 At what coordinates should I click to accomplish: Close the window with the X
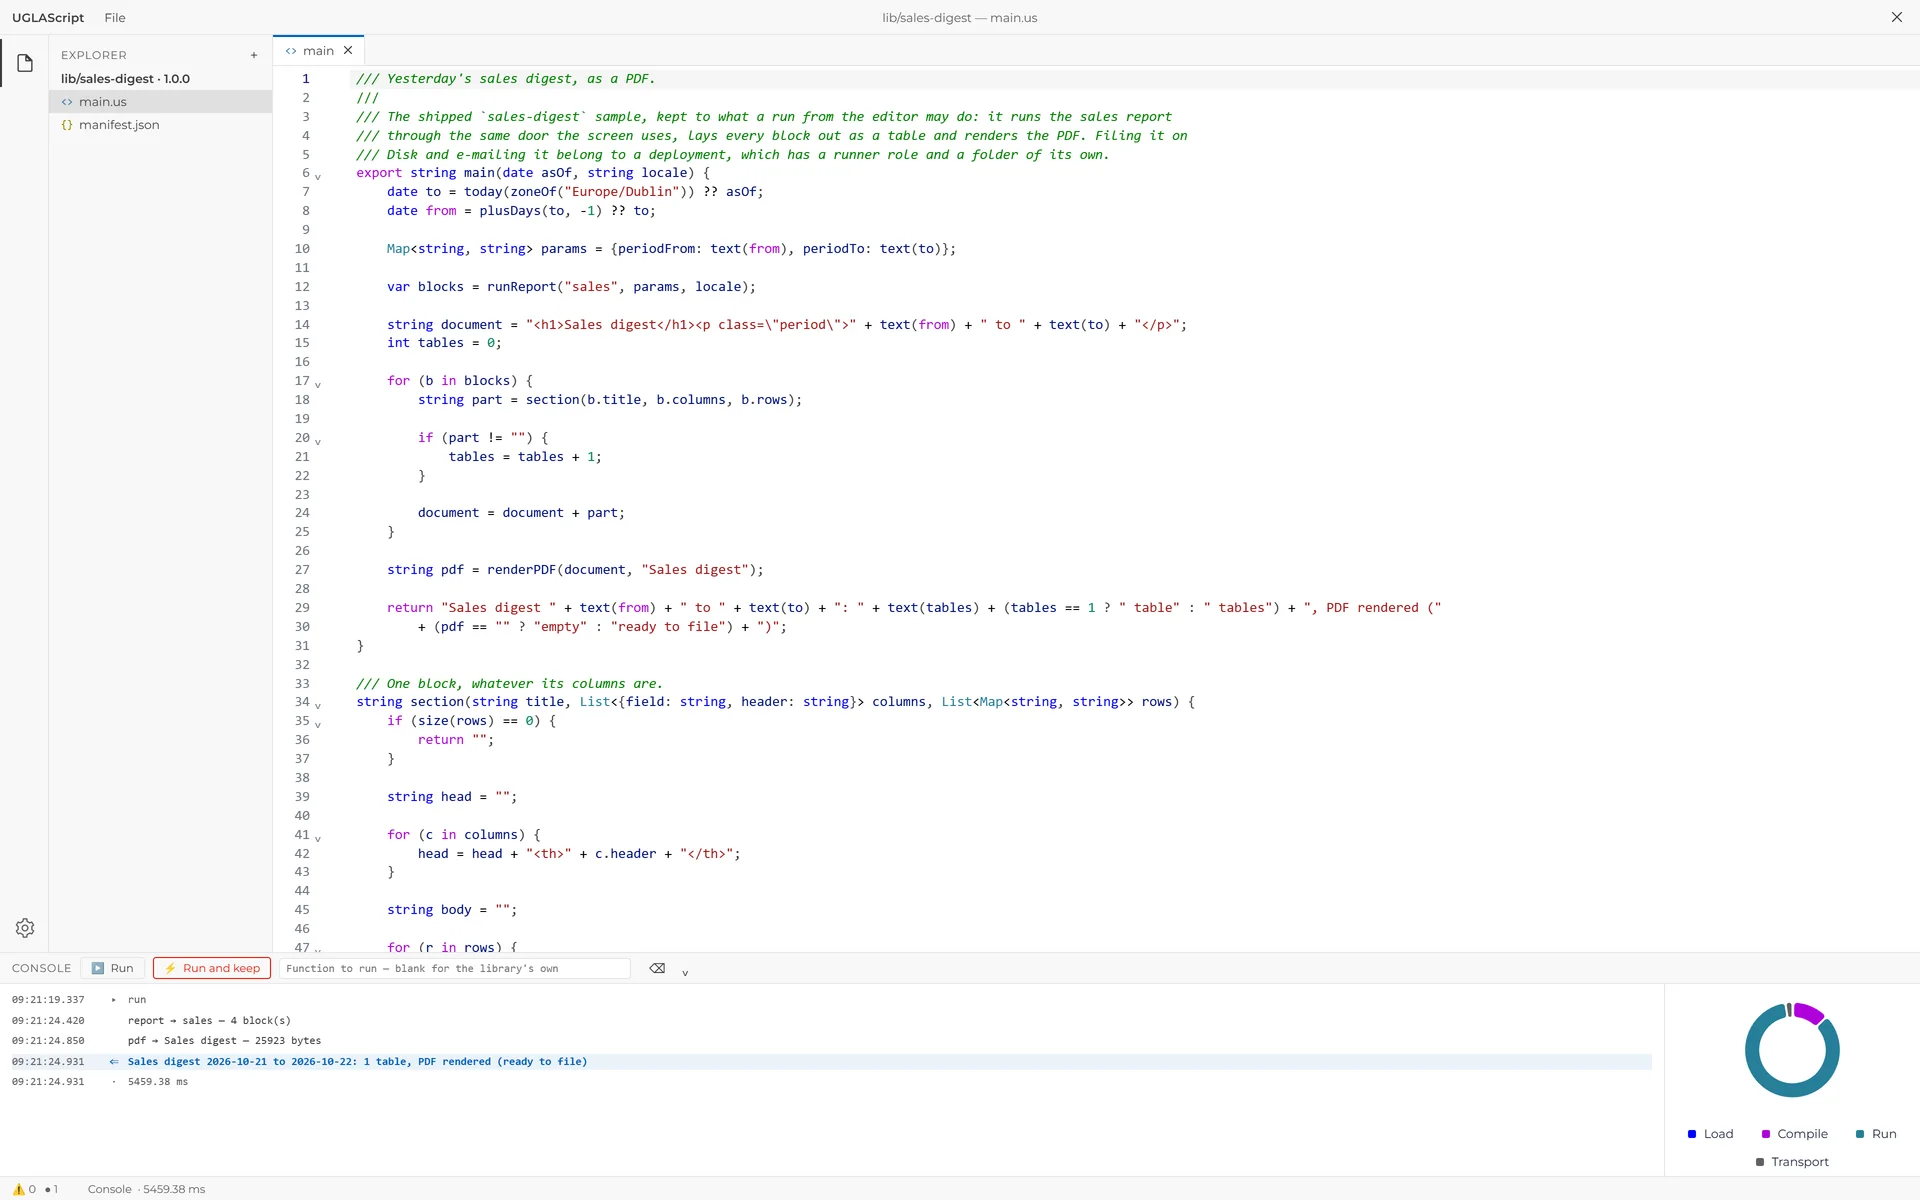pos(1896,17)
